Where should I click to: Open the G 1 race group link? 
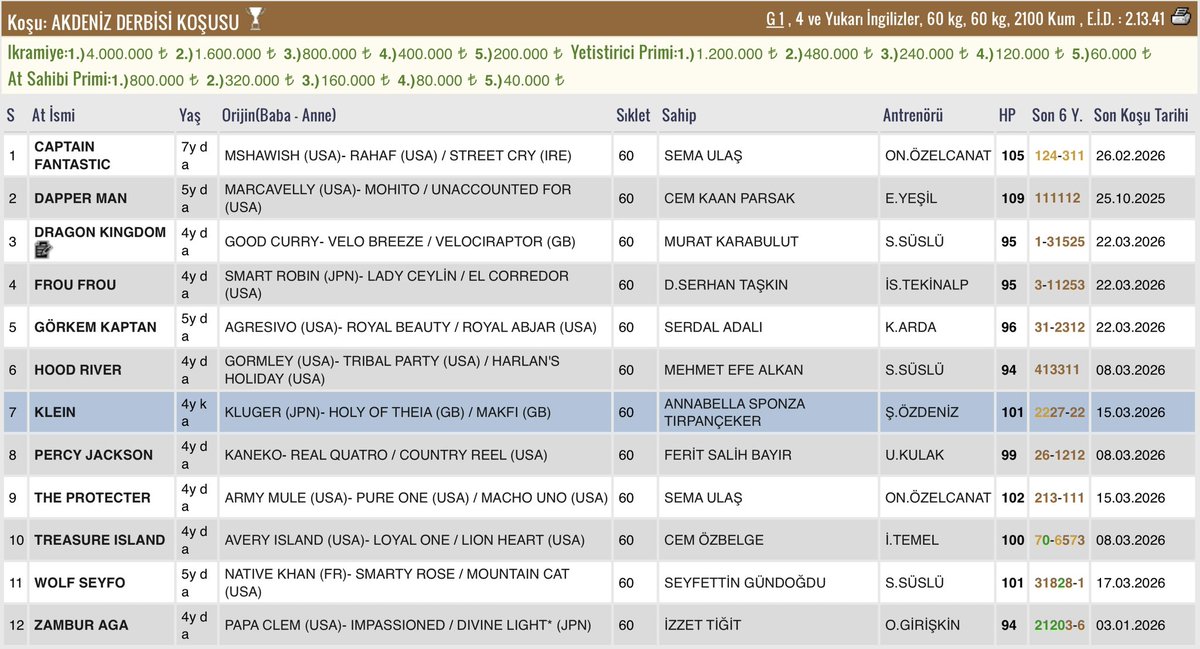pos(775,17)
